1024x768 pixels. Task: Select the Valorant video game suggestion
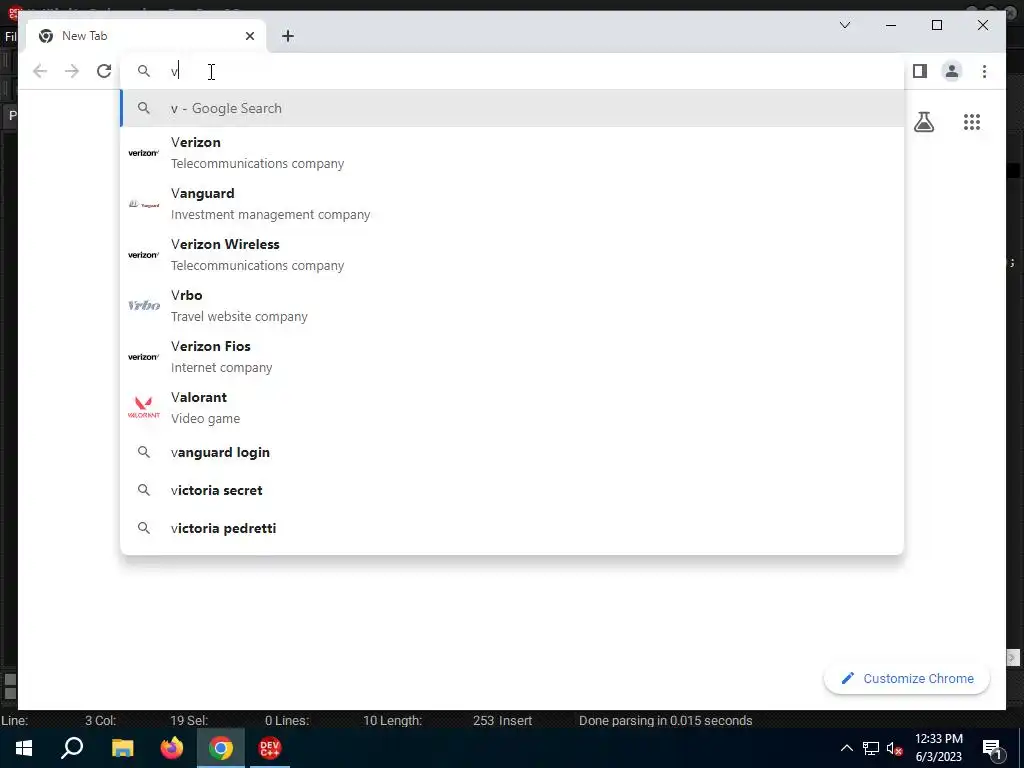tap(512, 408)
